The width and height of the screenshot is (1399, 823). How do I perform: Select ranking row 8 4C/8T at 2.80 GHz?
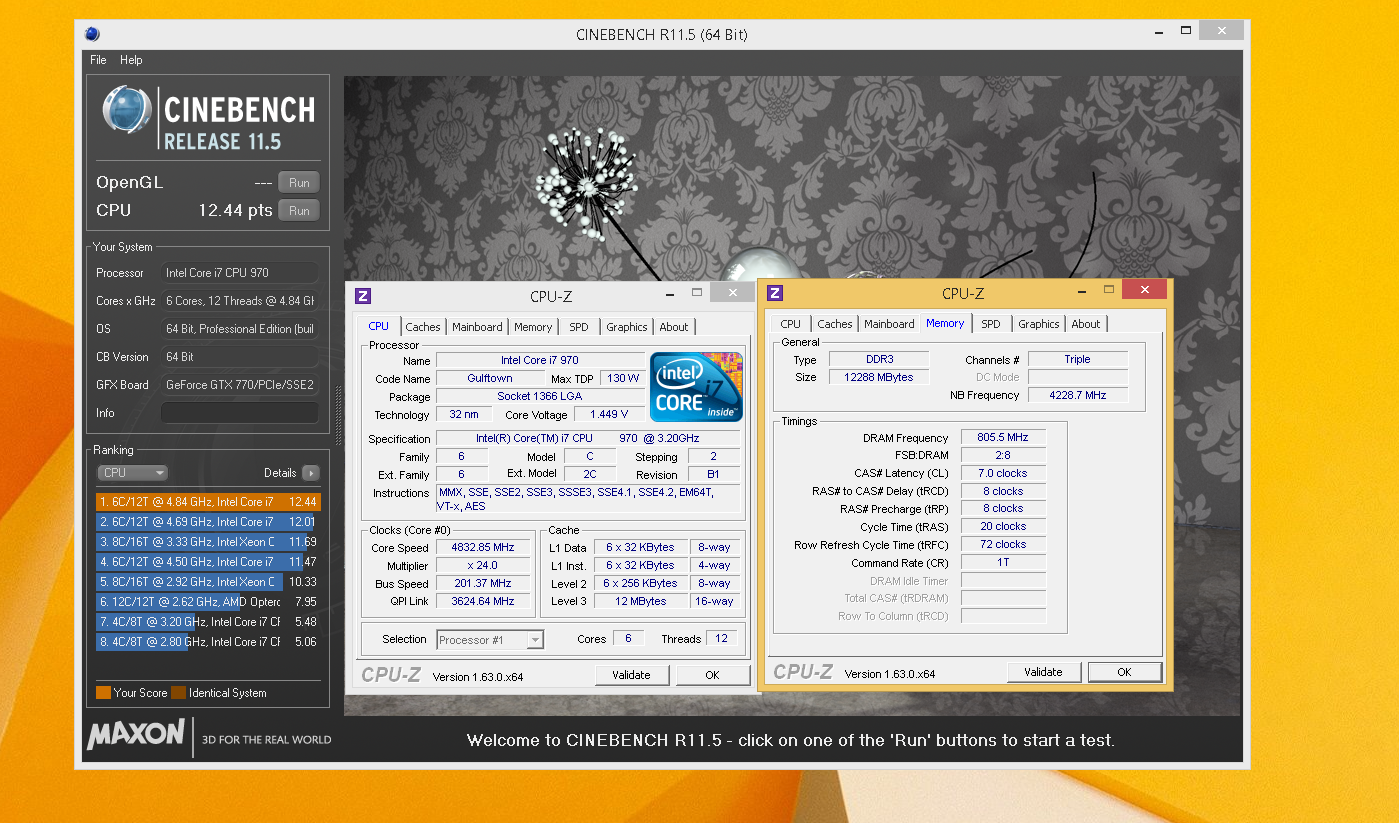208,642
